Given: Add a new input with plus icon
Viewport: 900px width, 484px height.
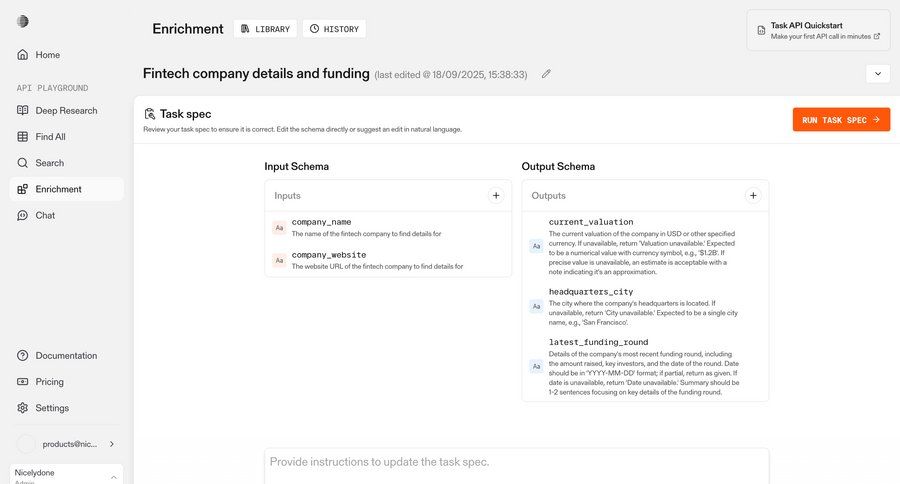Looking at the screenshot, I should [x=496, y=196].
